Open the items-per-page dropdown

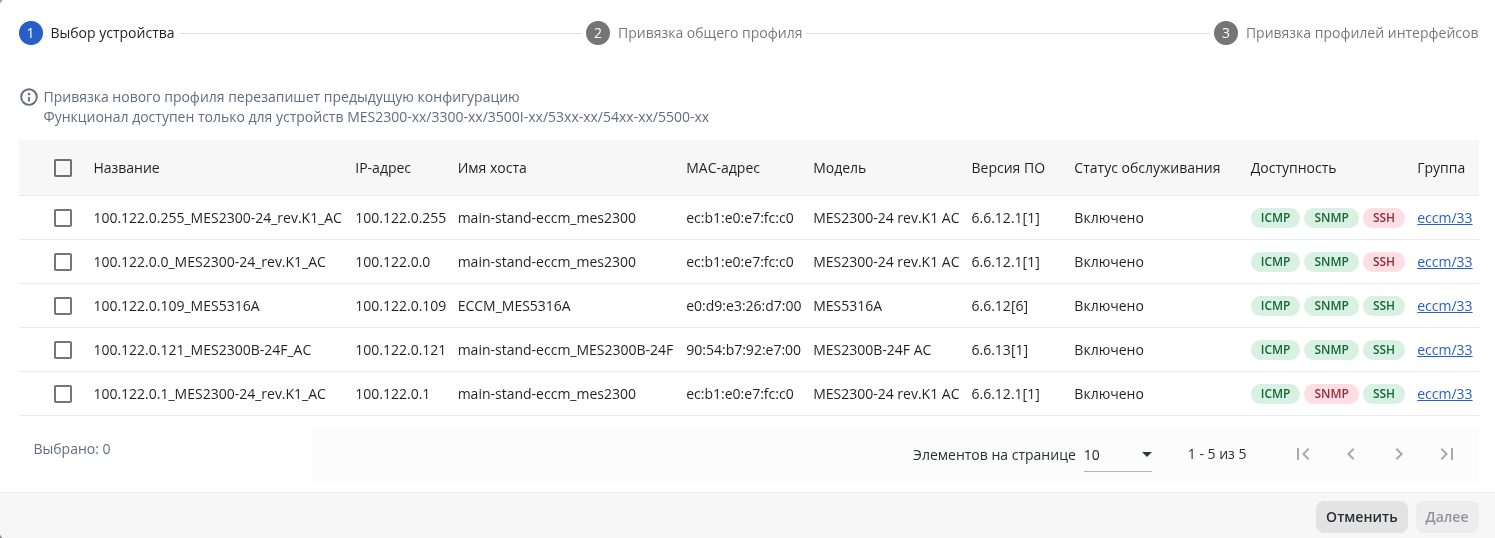tap(1118, 455)
